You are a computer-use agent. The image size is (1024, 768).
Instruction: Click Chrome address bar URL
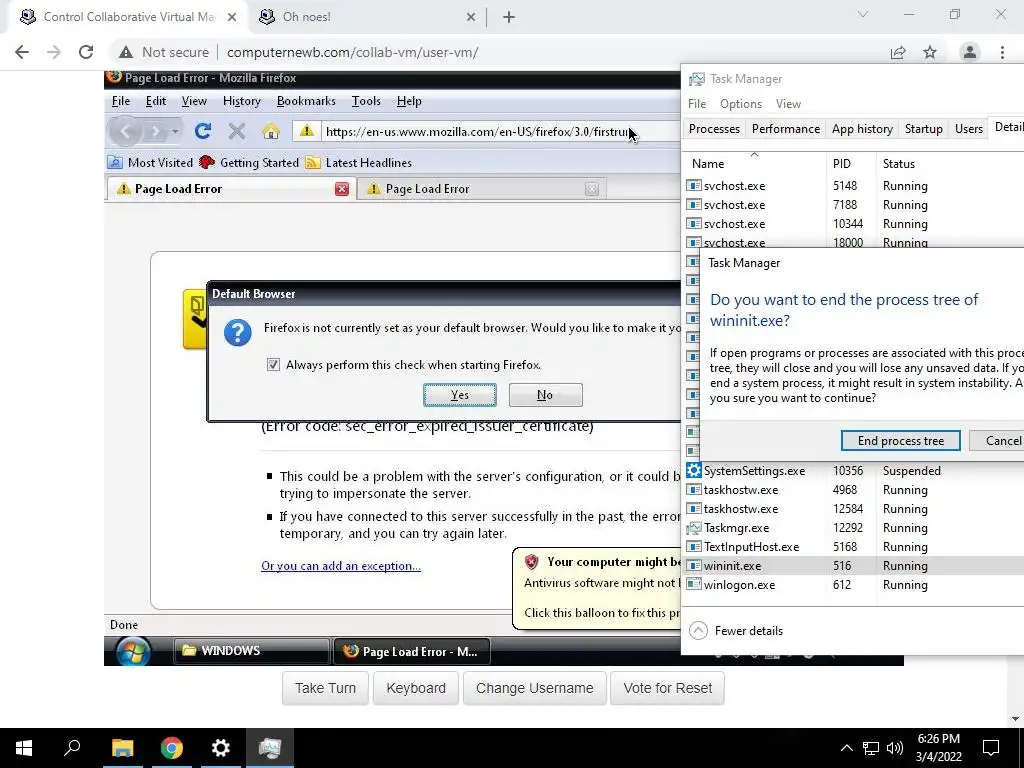coord(353,52)
